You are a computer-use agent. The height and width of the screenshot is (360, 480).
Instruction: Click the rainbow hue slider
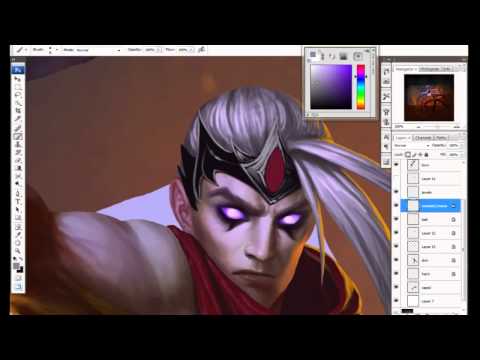click(361, 87)
